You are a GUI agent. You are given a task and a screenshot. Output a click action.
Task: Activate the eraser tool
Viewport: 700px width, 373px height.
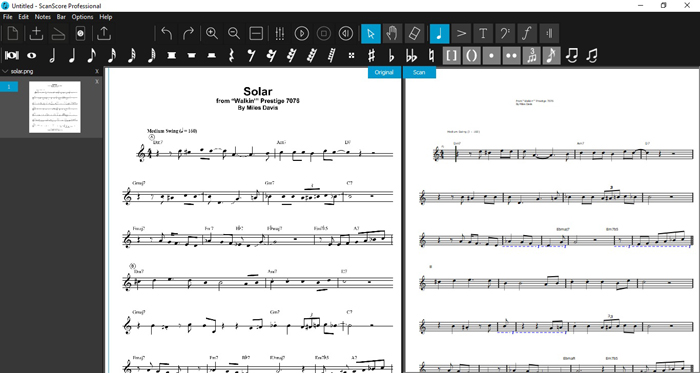click(x=414, y=33)
